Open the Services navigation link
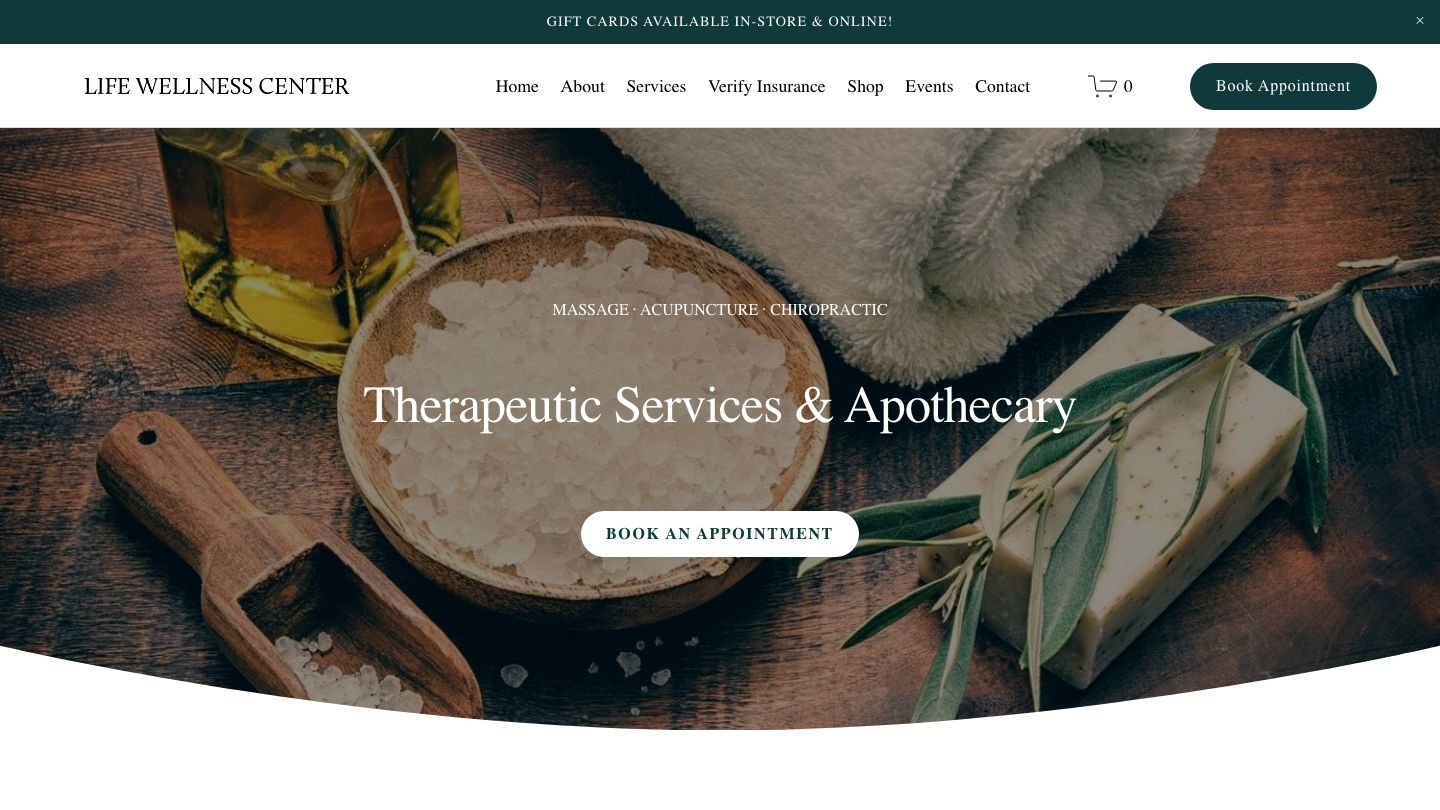The image size is (1440, 810). tap(656, 87)
